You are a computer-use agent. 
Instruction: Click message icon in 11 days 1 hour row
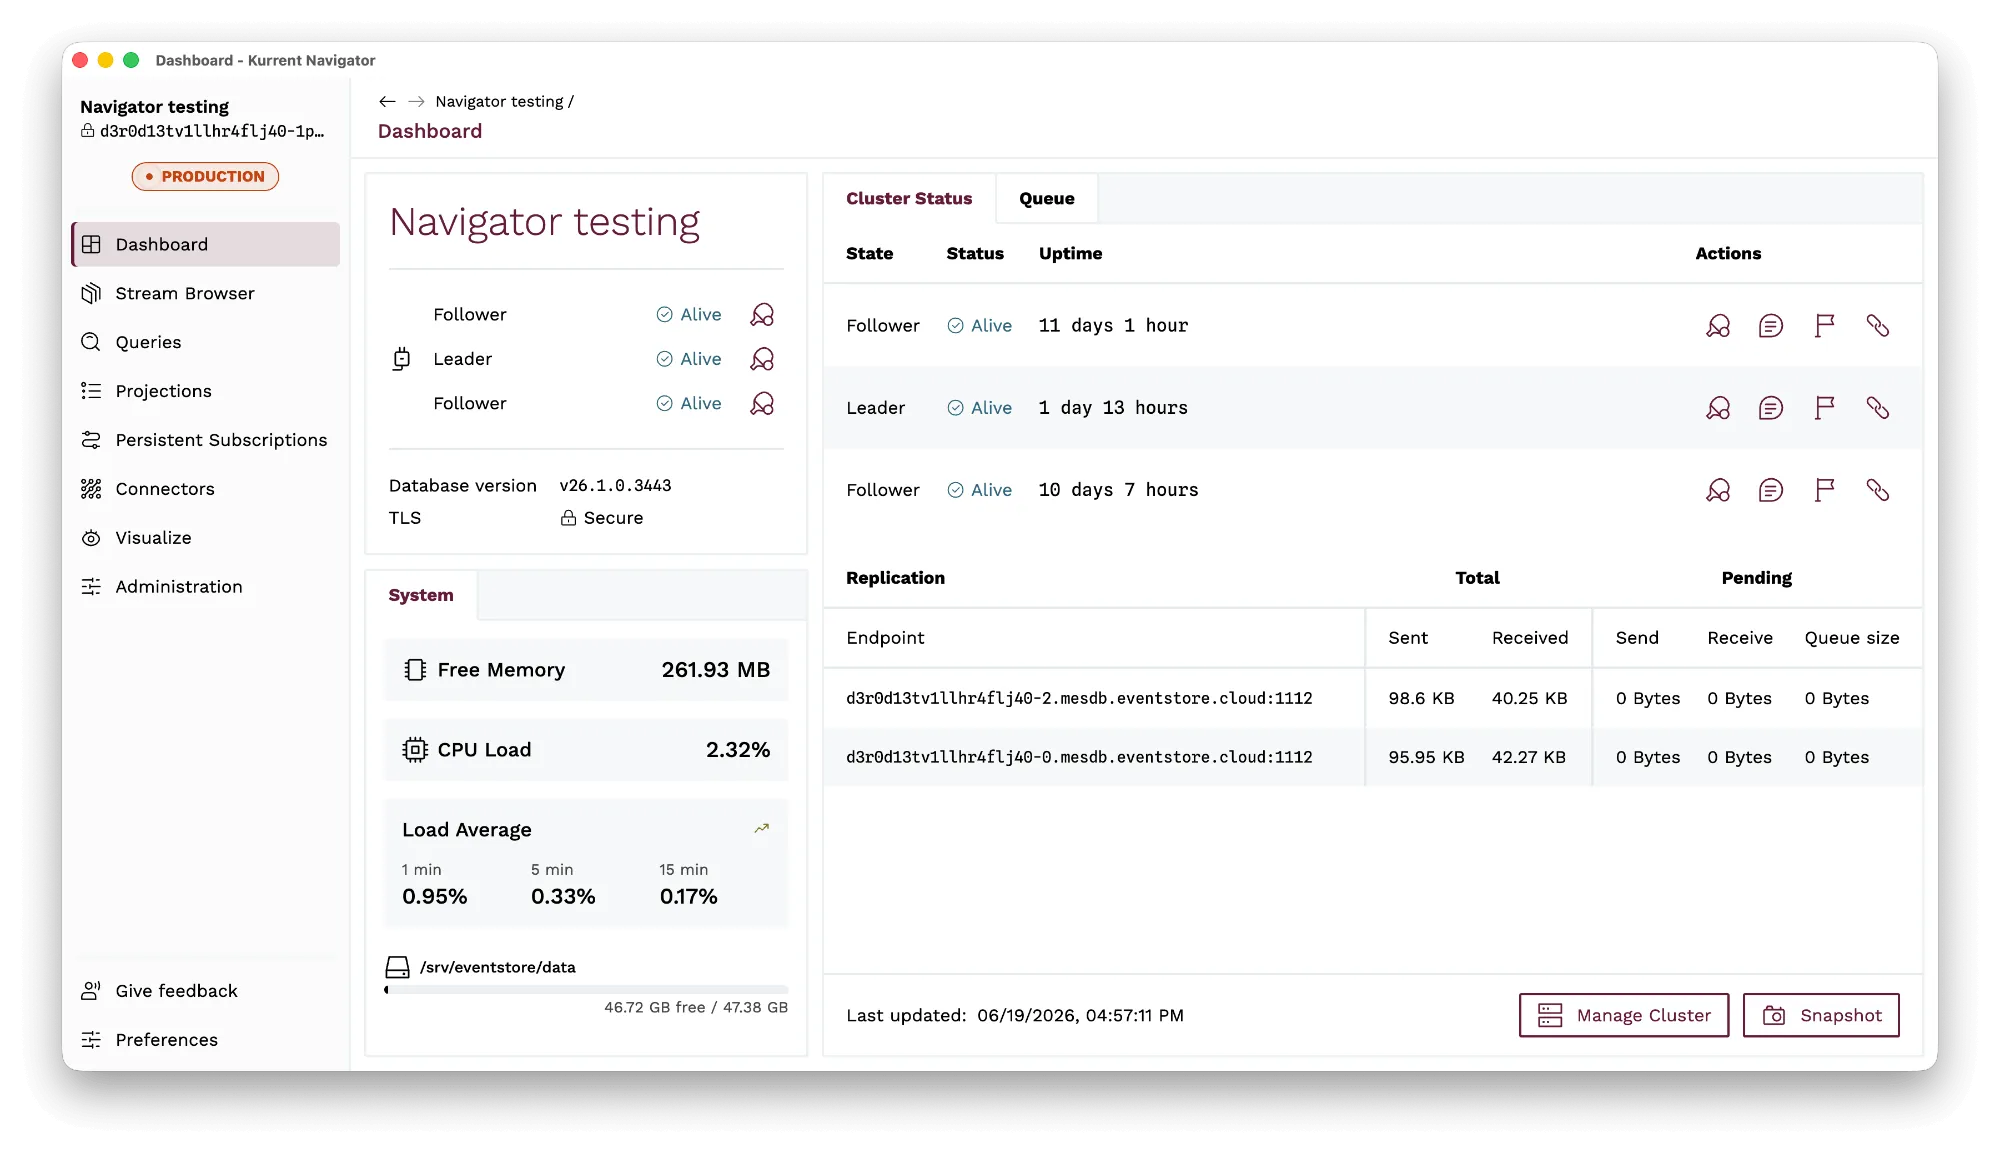pyautogui.click(x=1771, y=326)
